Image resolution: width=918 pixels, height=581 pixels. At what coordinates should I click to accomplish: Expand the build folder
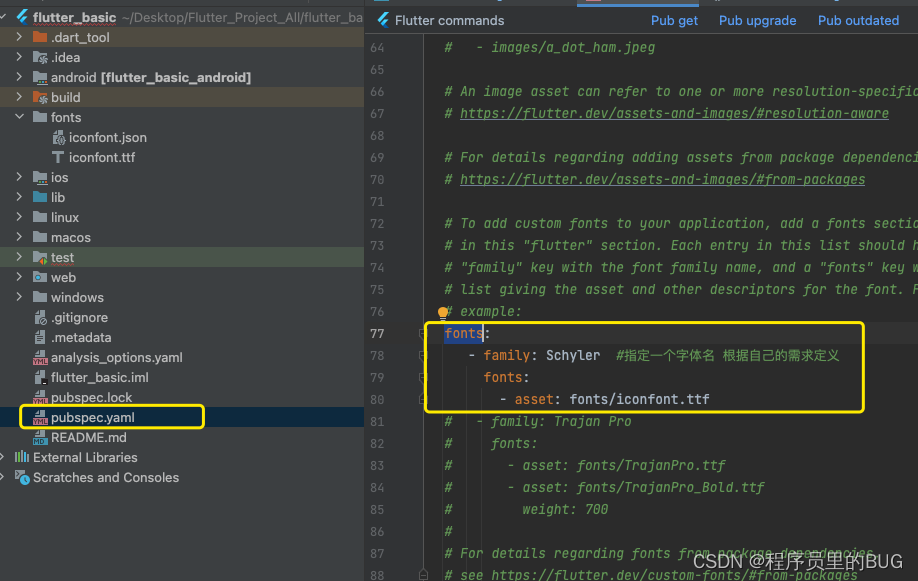click(19, 97)
